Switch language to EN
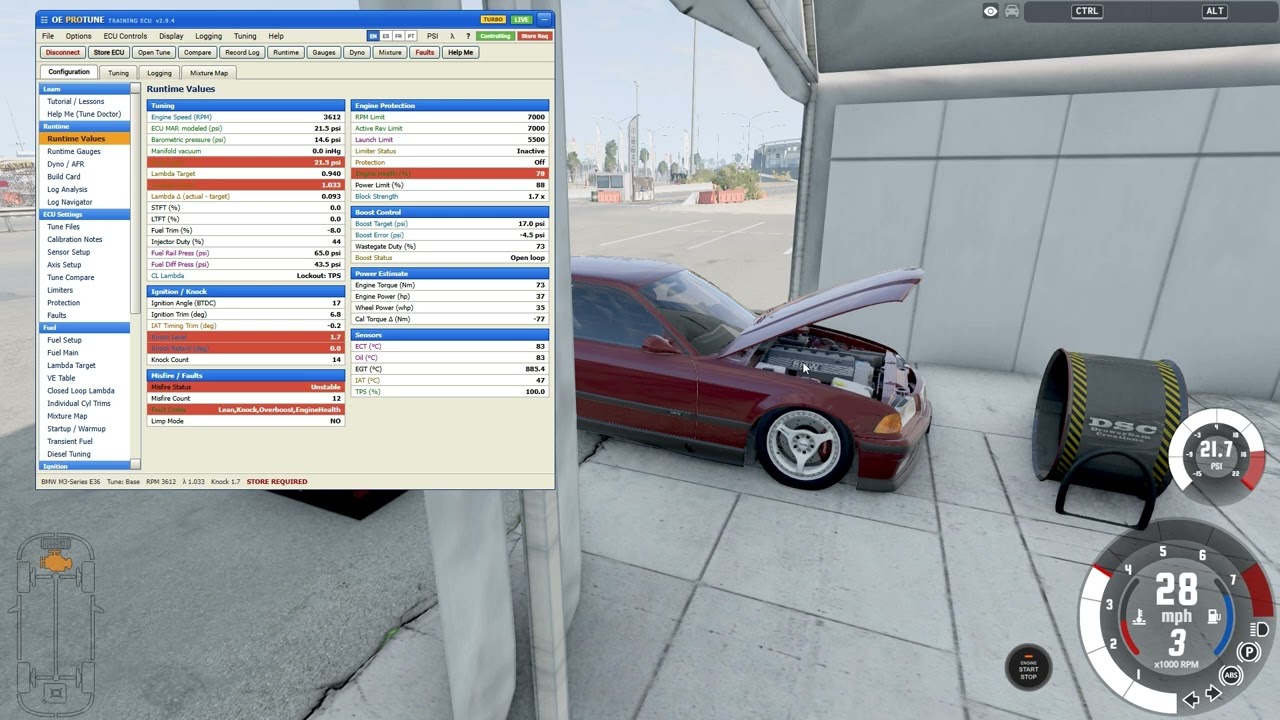1280x720 pixels. 373,36
